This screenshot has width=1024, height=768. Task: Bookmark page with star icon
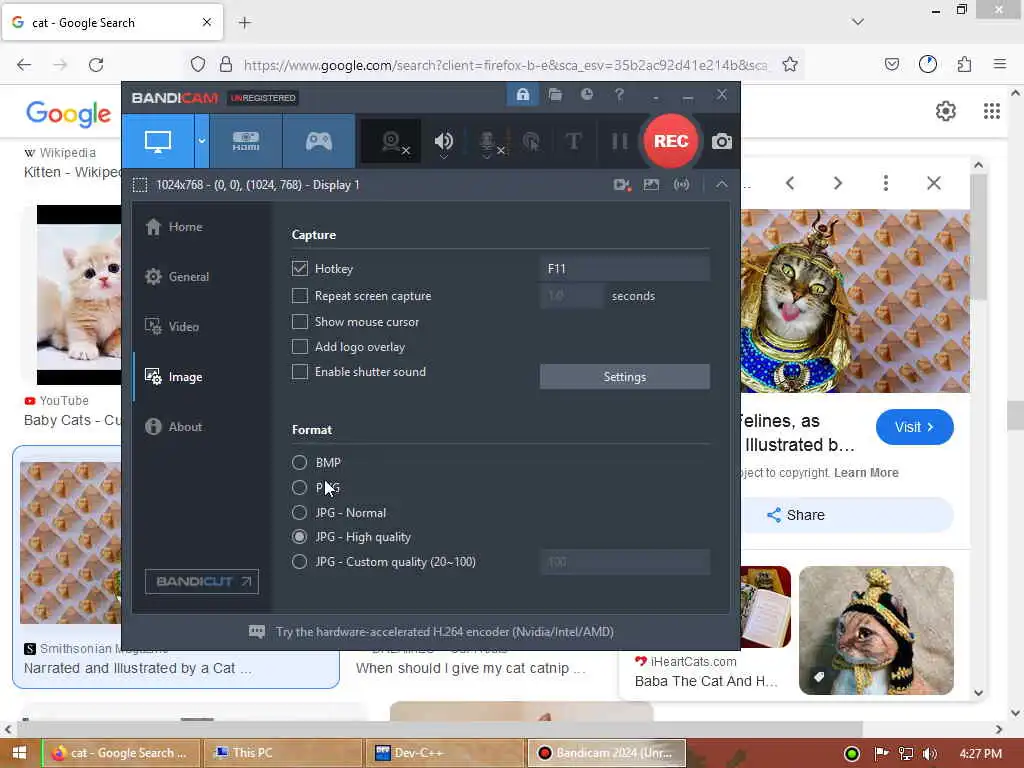tap(790, 64)
